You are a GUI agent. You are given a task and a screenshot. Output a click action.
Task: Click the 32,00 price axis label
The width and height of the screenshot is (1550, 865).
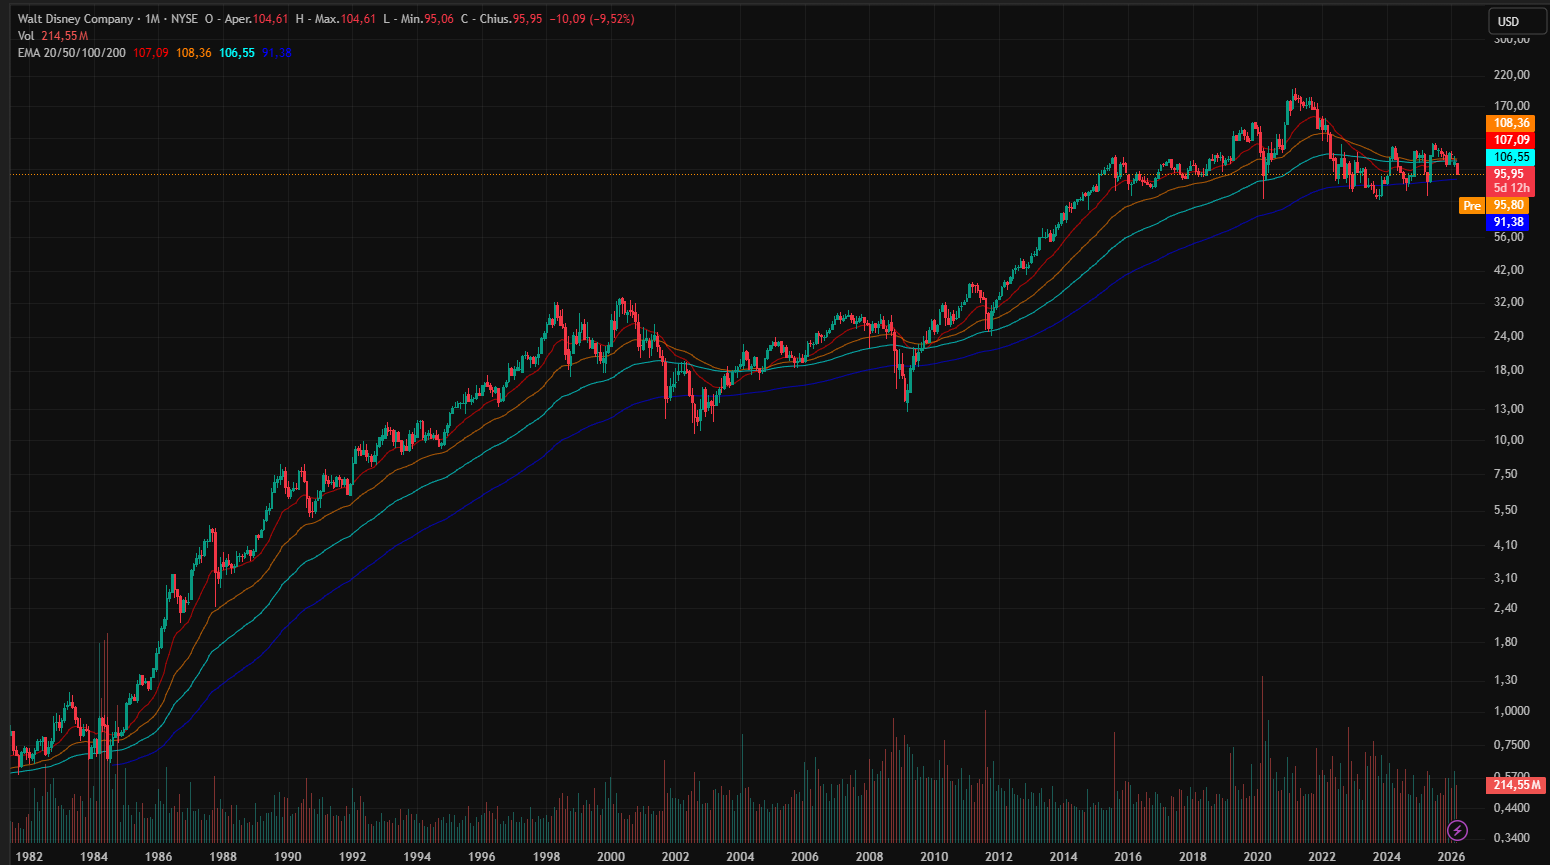[1509, 302]
